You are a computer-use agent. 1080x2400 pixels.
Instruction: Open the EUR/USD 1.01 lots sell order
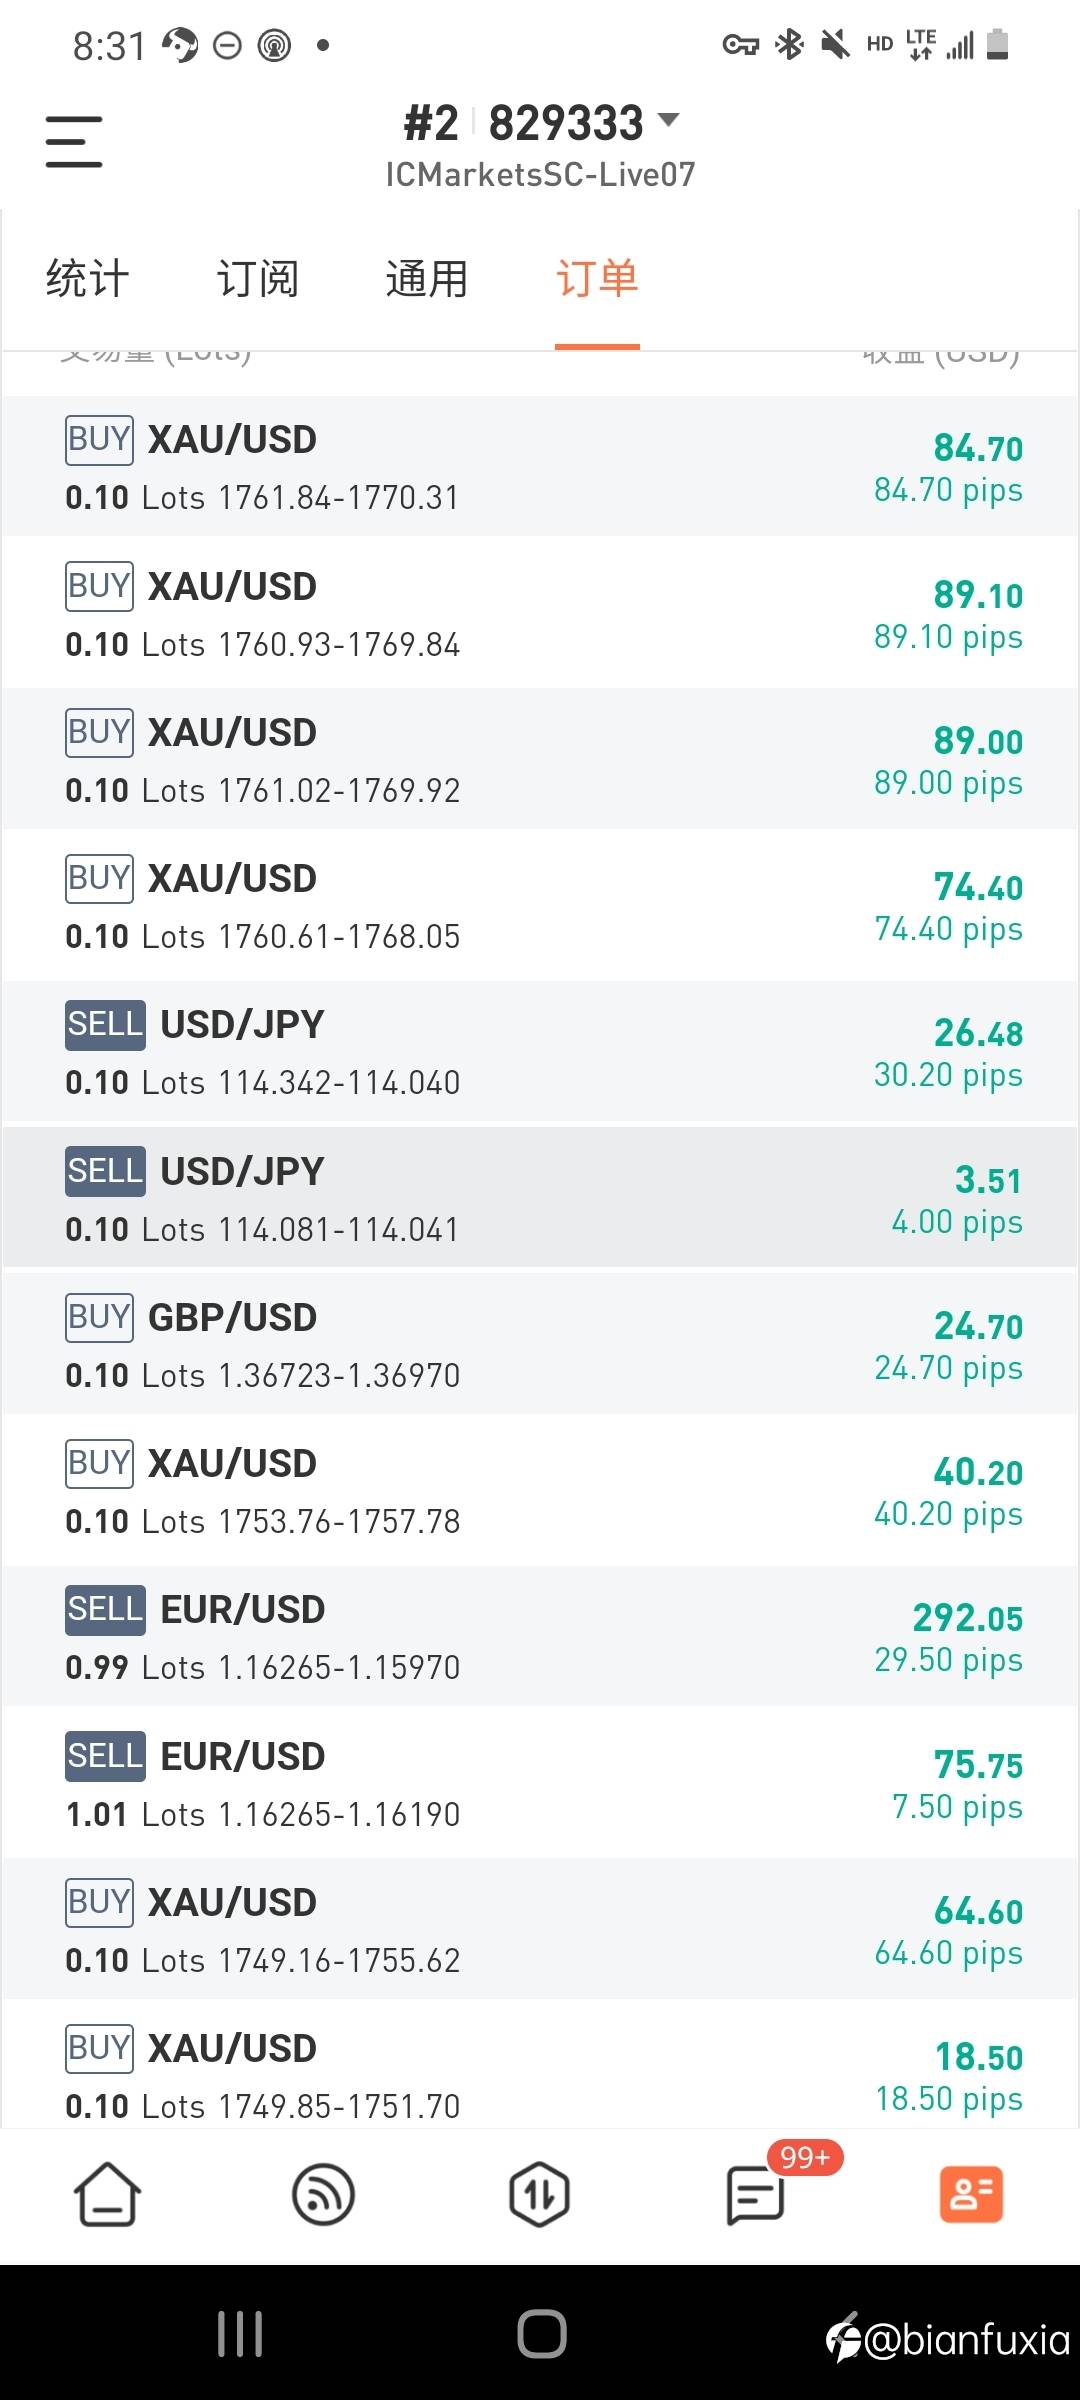point(540,1783)
